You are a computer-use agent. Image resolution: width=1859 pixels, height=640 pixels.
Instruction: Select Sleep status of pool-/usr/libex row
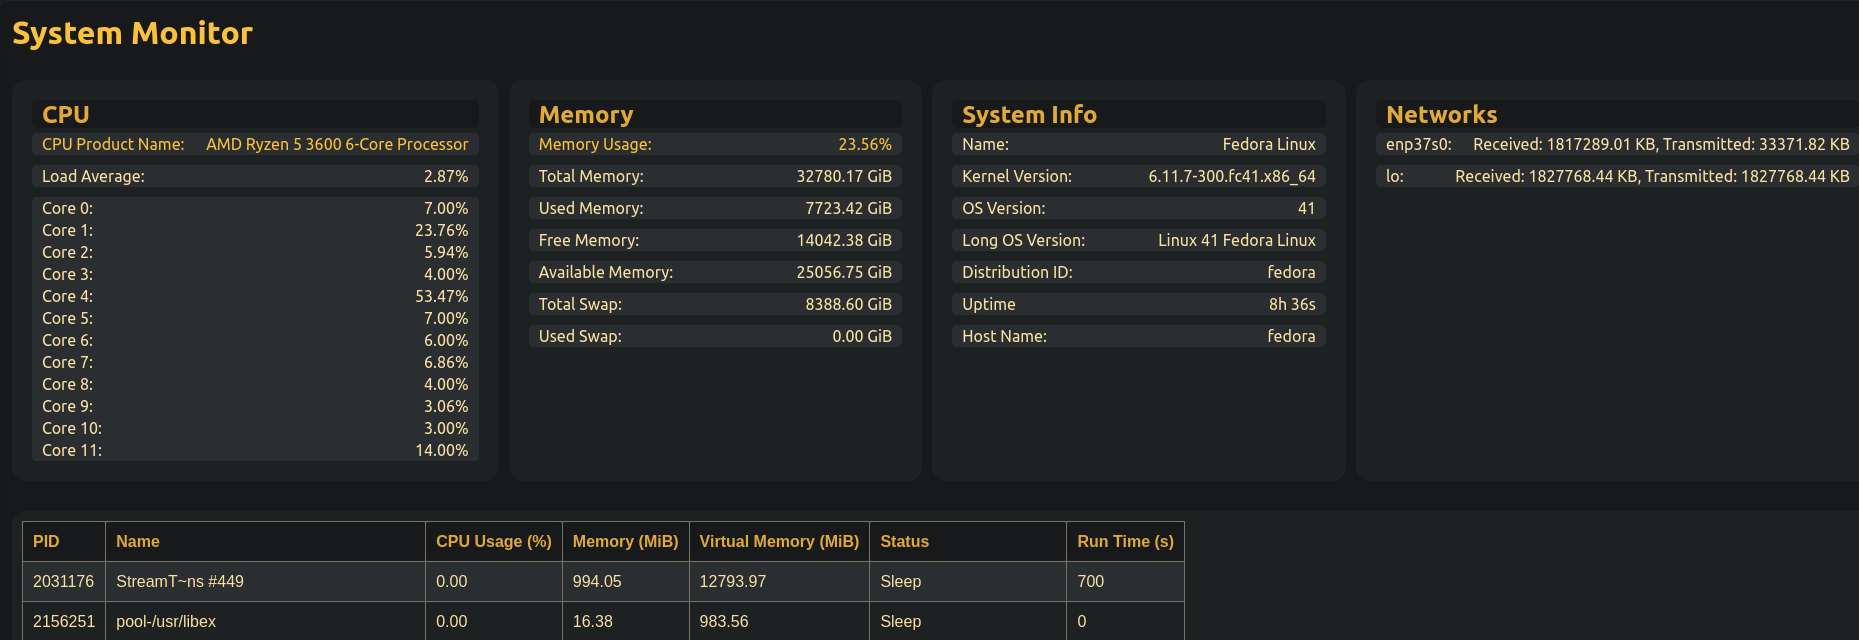click(x=968, y=621)
